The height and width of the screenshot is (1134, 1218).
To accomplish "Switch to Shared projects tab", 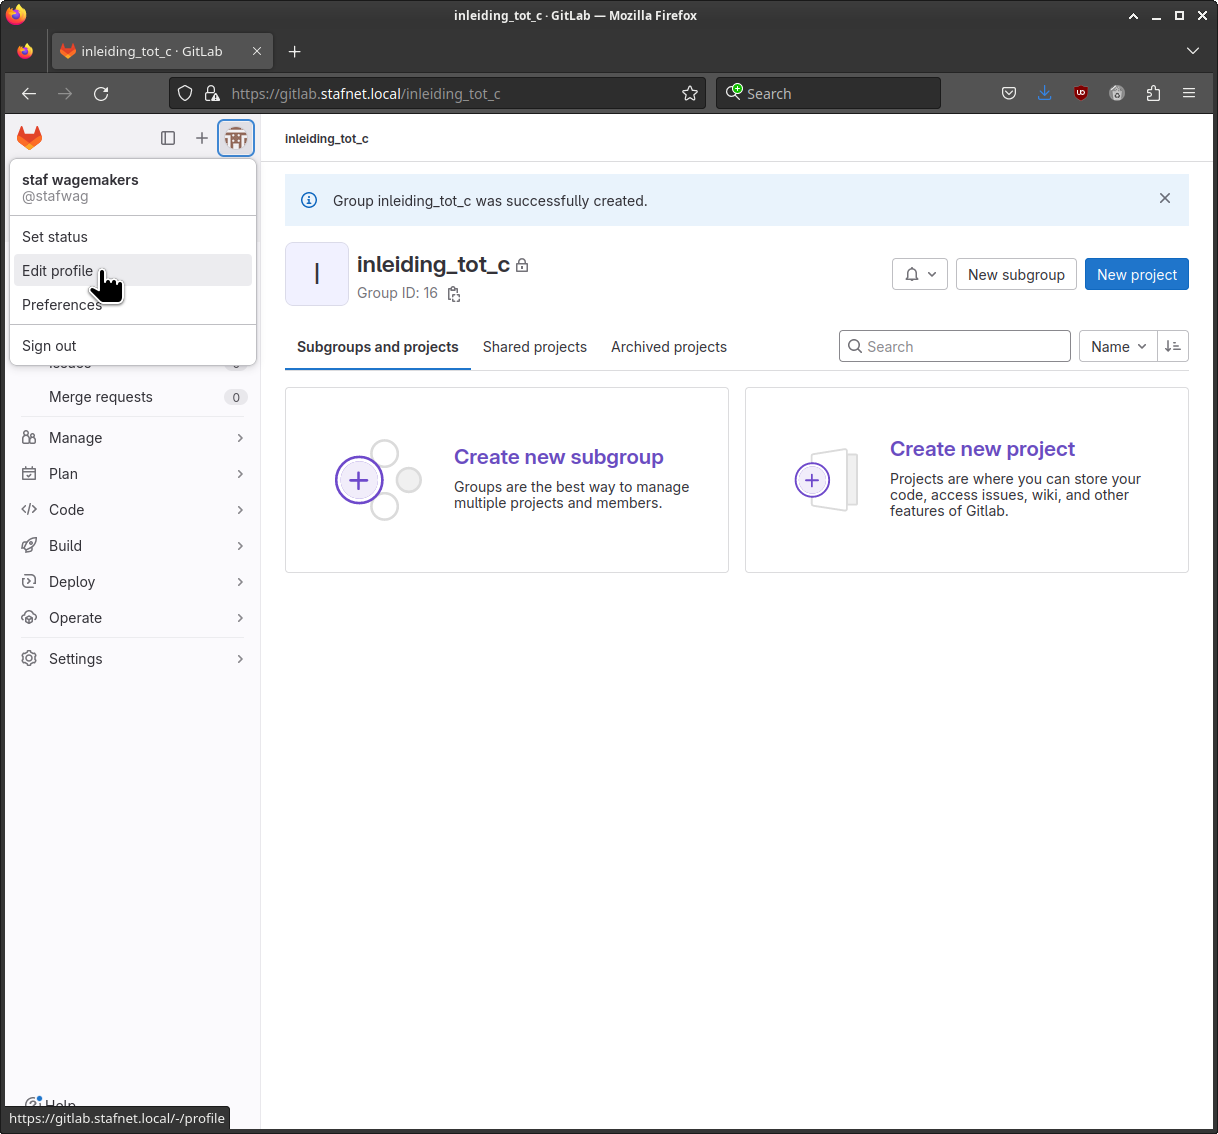I will (x=534, y=347).
